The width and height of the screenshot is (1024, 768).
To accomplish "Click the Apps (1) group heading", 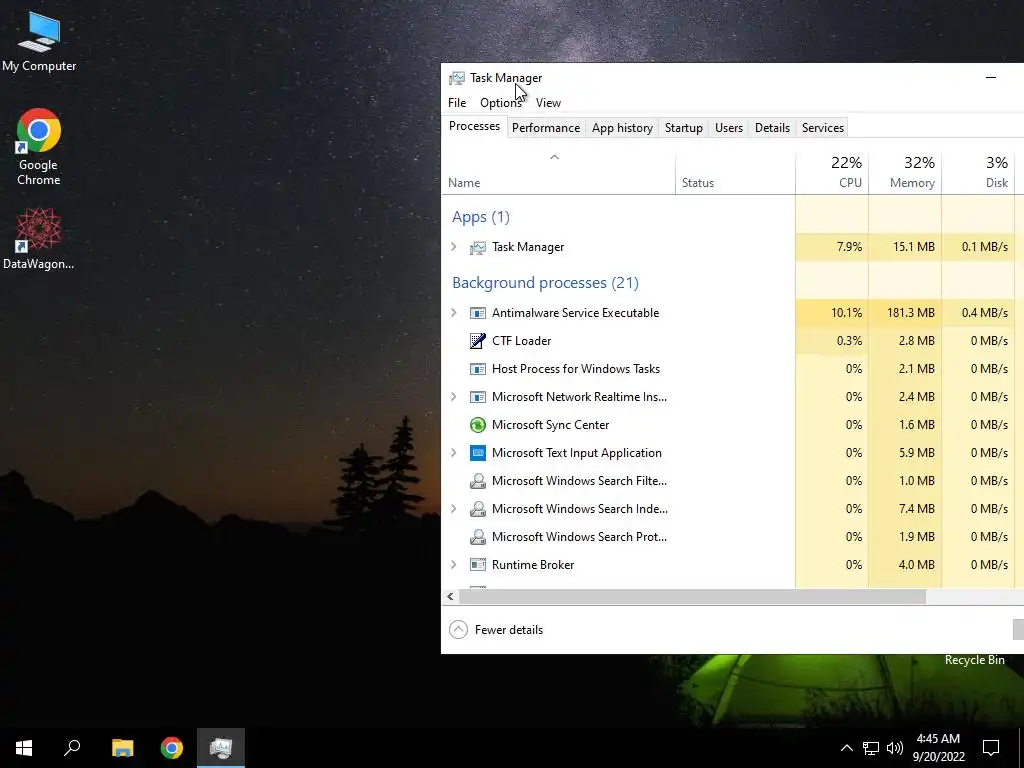I will [481, 217].
